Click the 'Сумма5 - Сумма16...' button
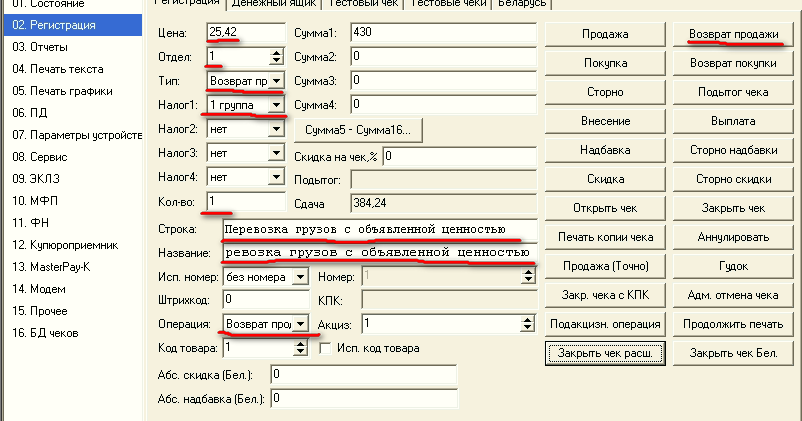 click(358, 130)
